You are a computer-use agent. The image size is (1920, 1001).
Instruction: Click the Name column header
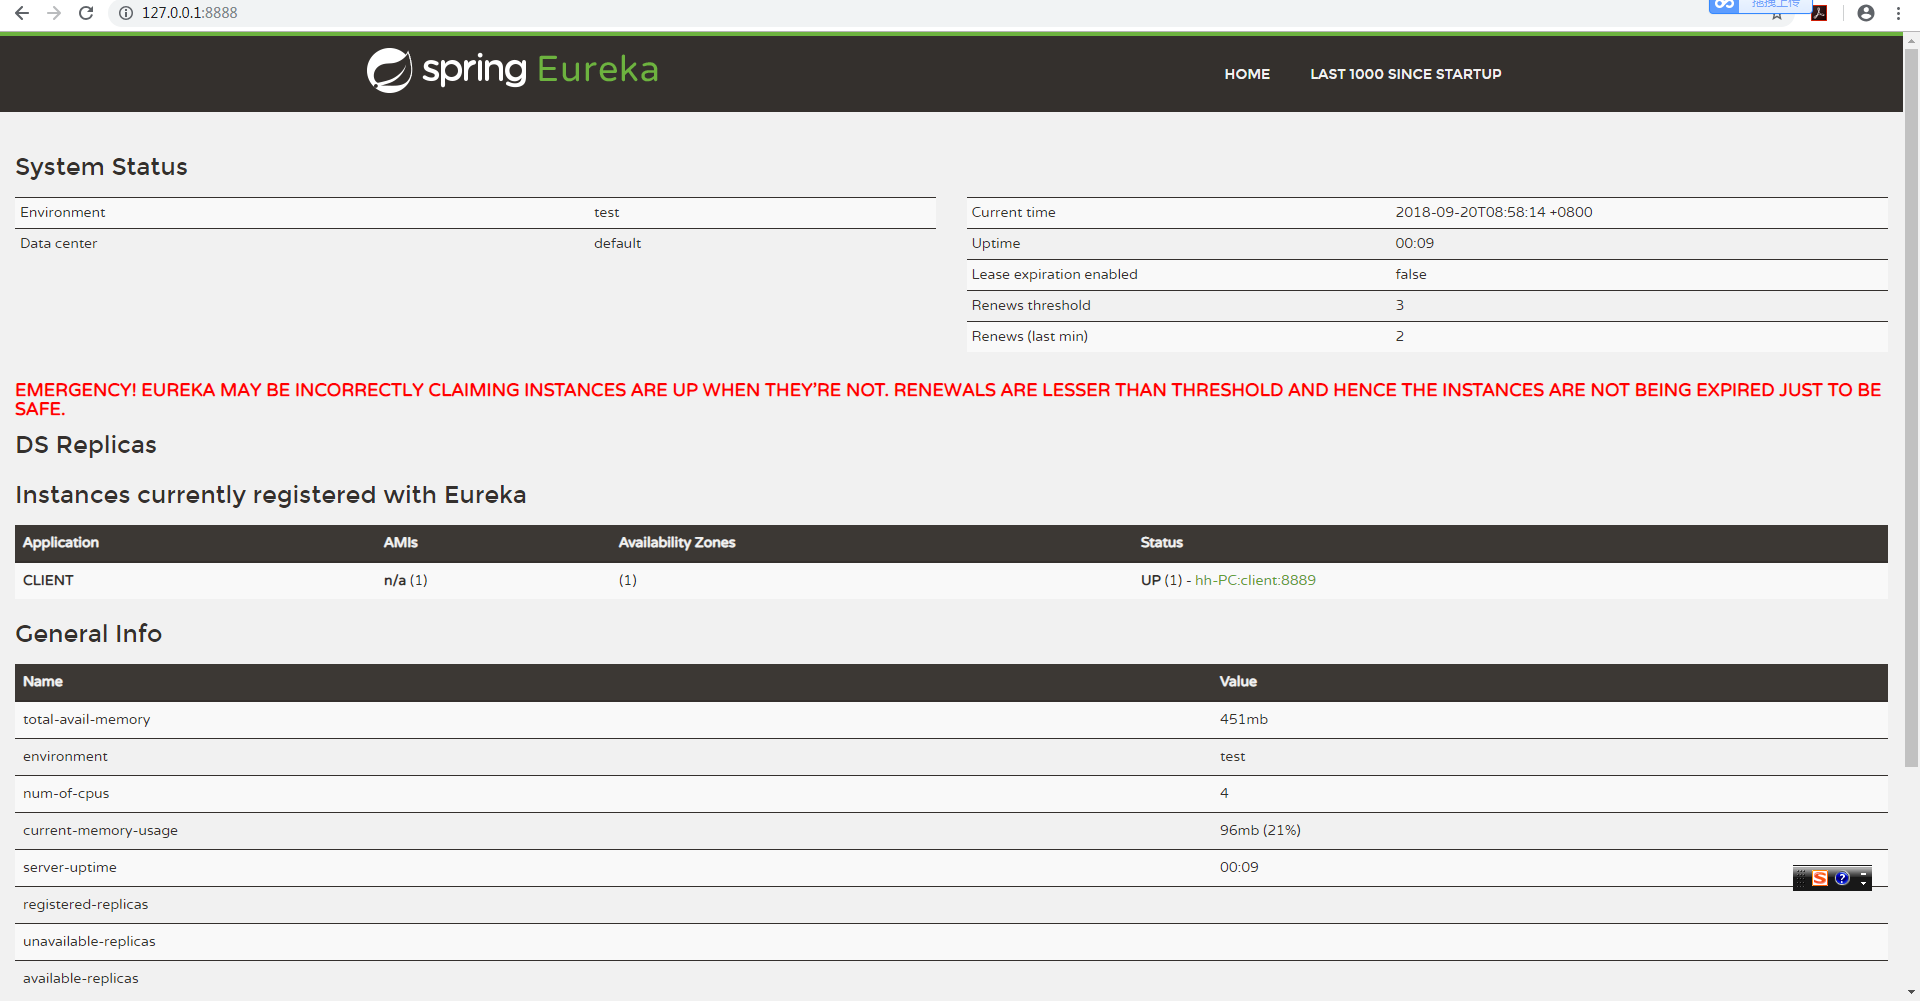point(42,681)
